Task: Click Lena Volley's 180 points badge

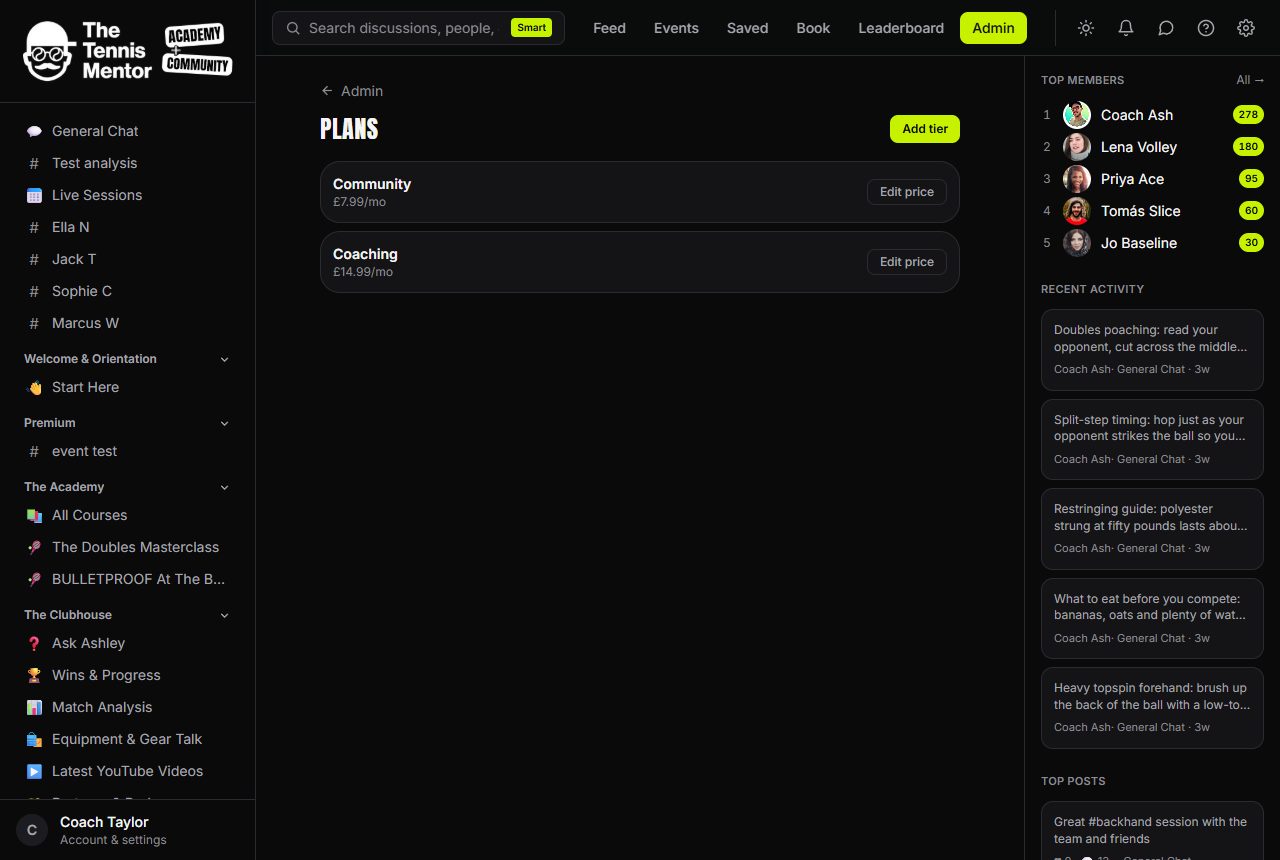Action: [x=1248, y=147]
